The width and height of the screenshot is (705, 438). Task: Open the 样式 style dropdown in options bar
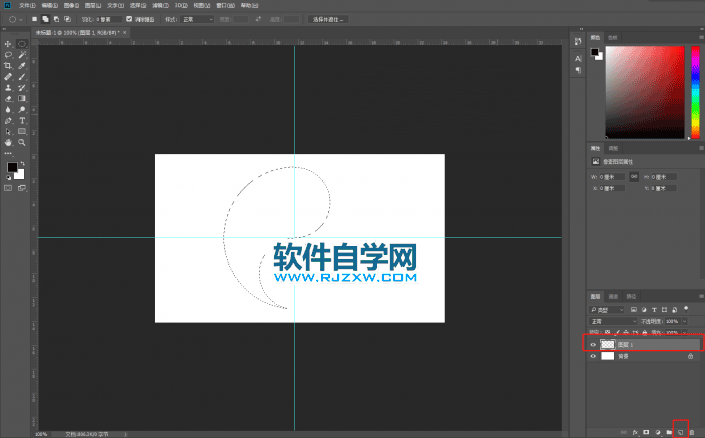tap(197, 19)
